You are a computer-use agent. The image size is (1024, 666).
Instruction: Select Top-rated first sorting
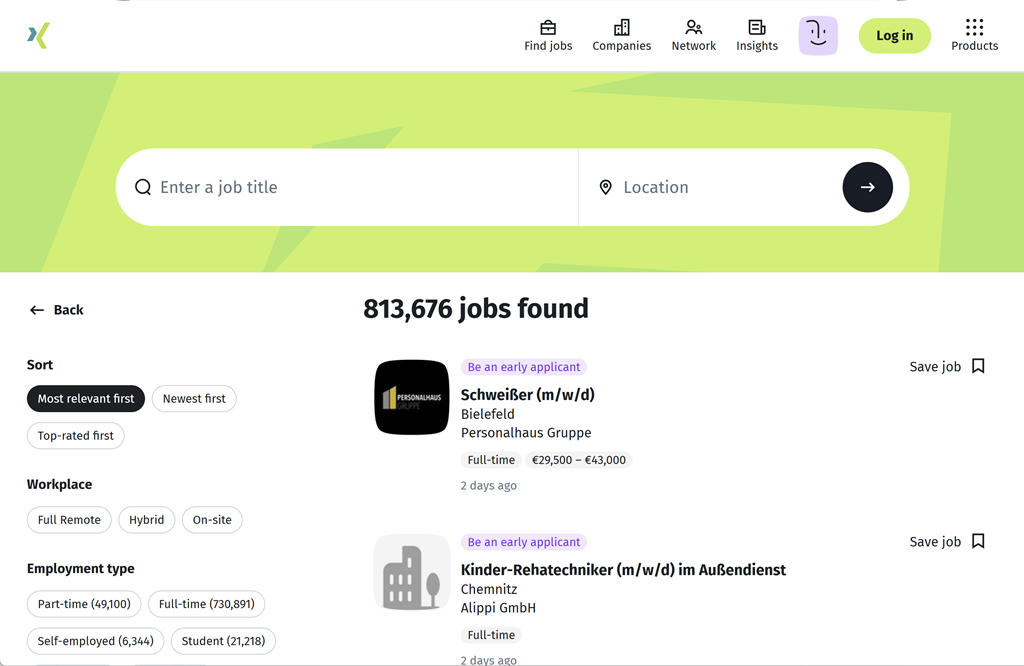coord(76,436)
